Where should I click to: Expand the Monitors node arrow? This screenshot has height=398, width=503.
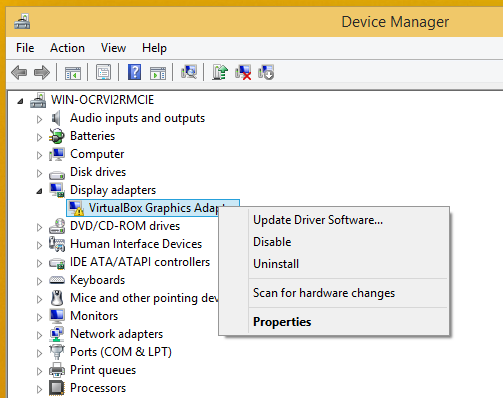pos(39,317)
